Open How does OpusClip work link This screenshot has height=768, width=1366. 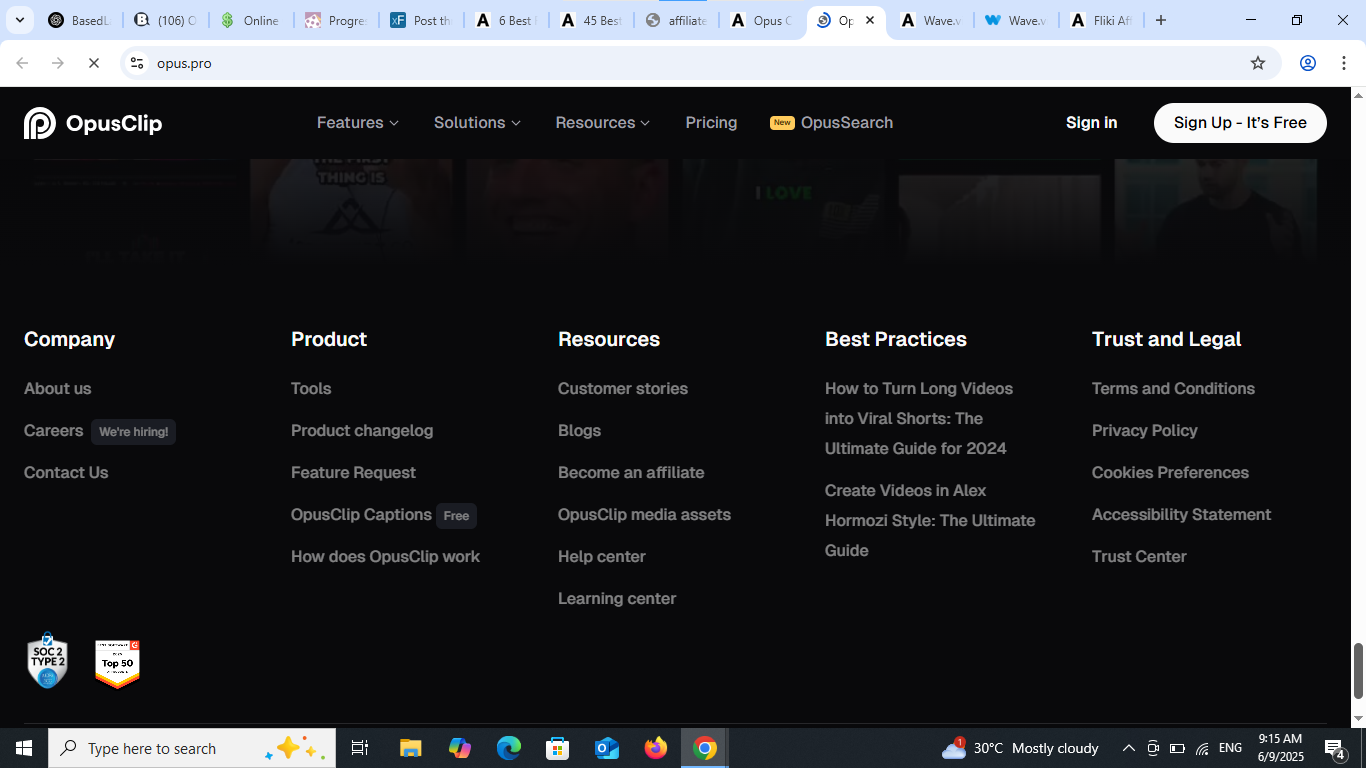click(385, 557)
